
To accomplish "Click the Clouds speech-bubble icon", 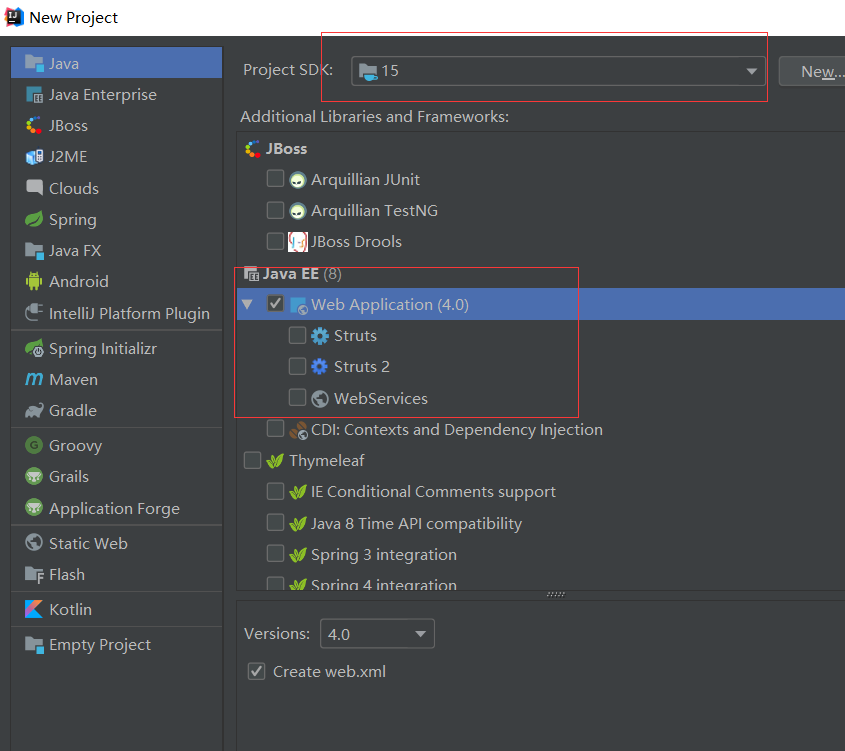I will pyautogui.click(x=34, y=187).
